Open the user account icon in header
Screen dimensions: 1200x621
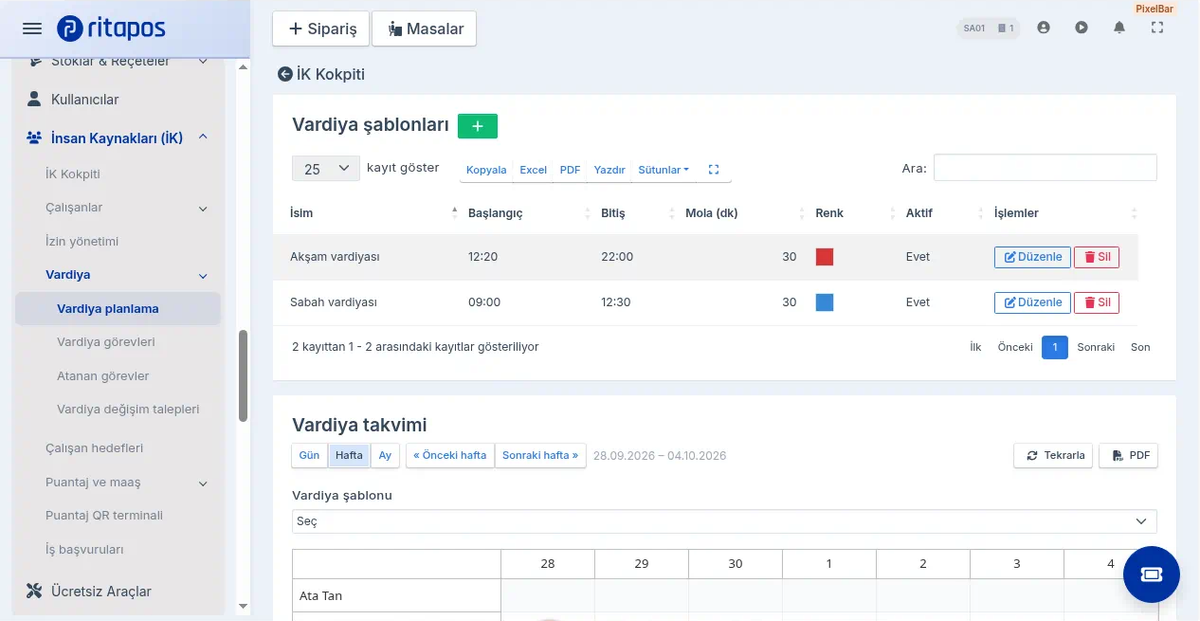point(1044,28)
